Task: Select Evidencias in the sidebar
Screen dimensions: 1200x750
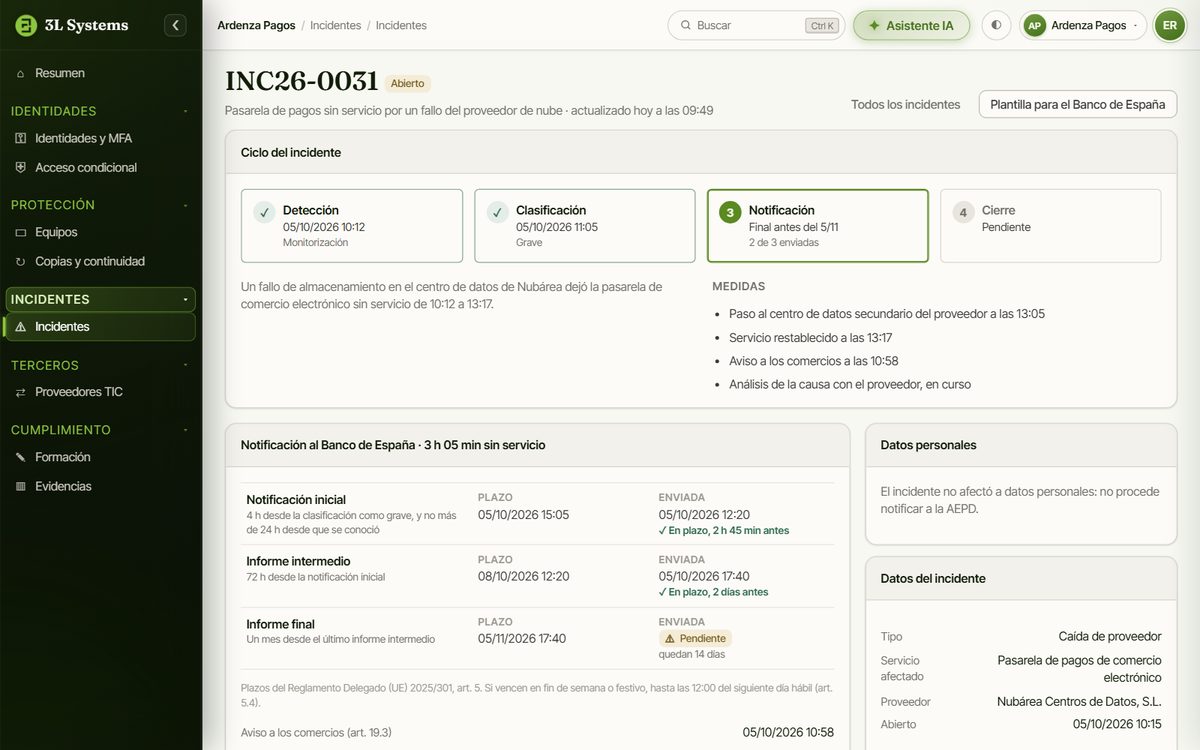Action: click(x=101, y=486)
